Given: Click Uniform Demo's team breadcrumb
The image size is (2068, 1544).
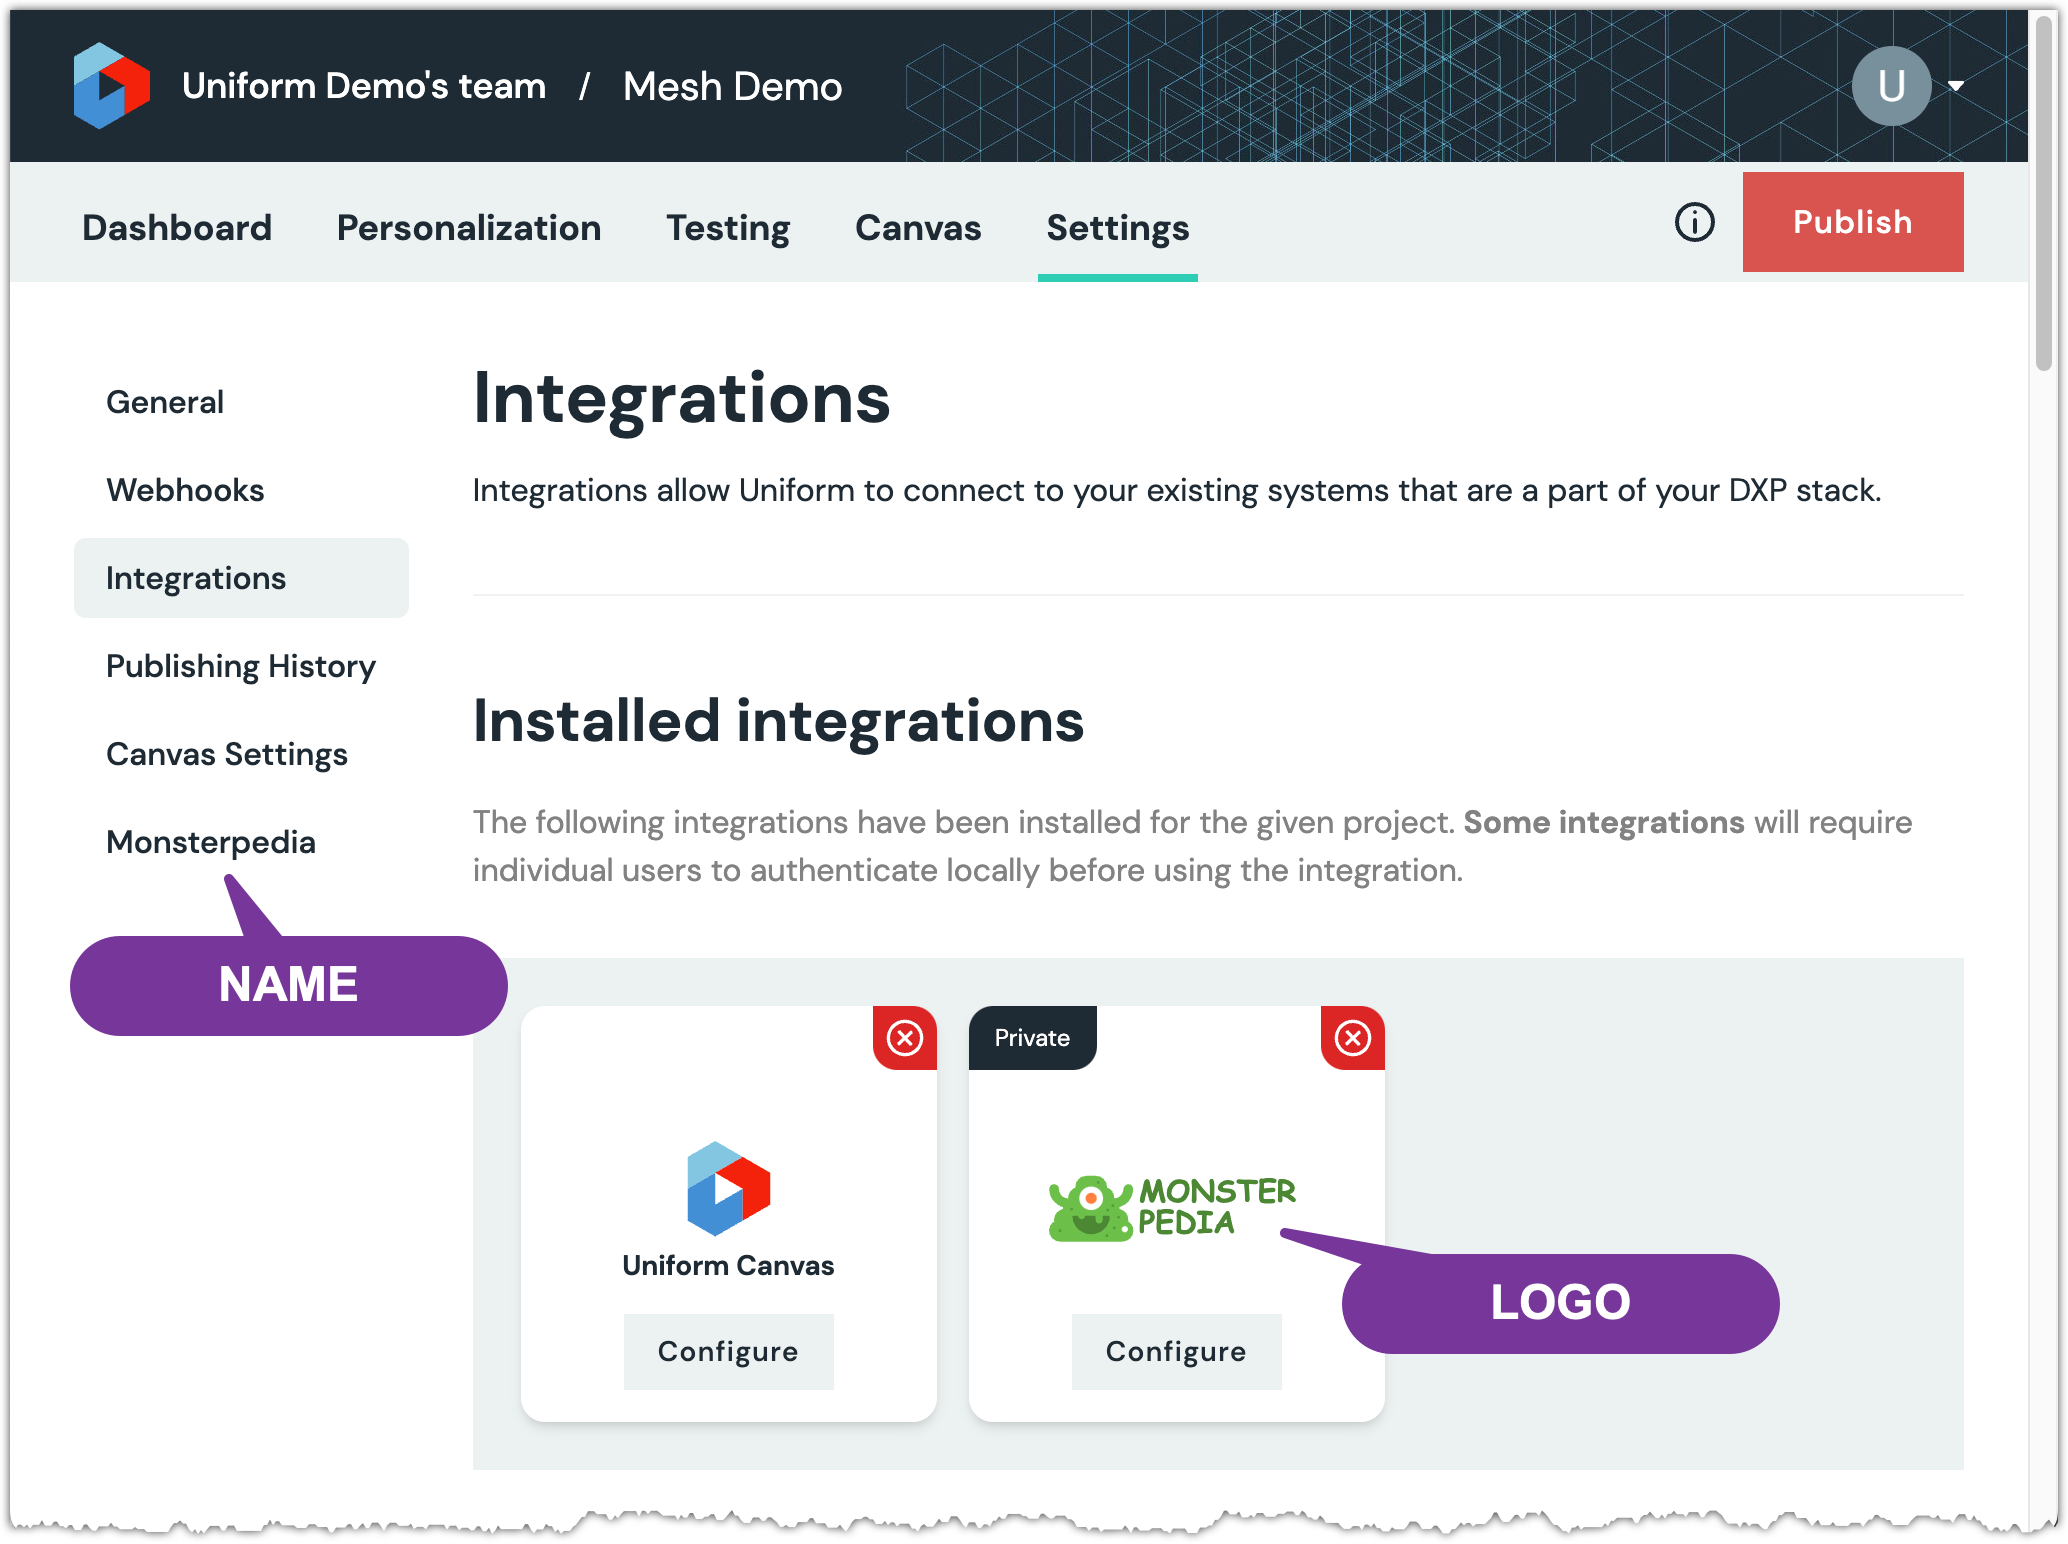Looking at the screenshot, I should tap(364, 86).
